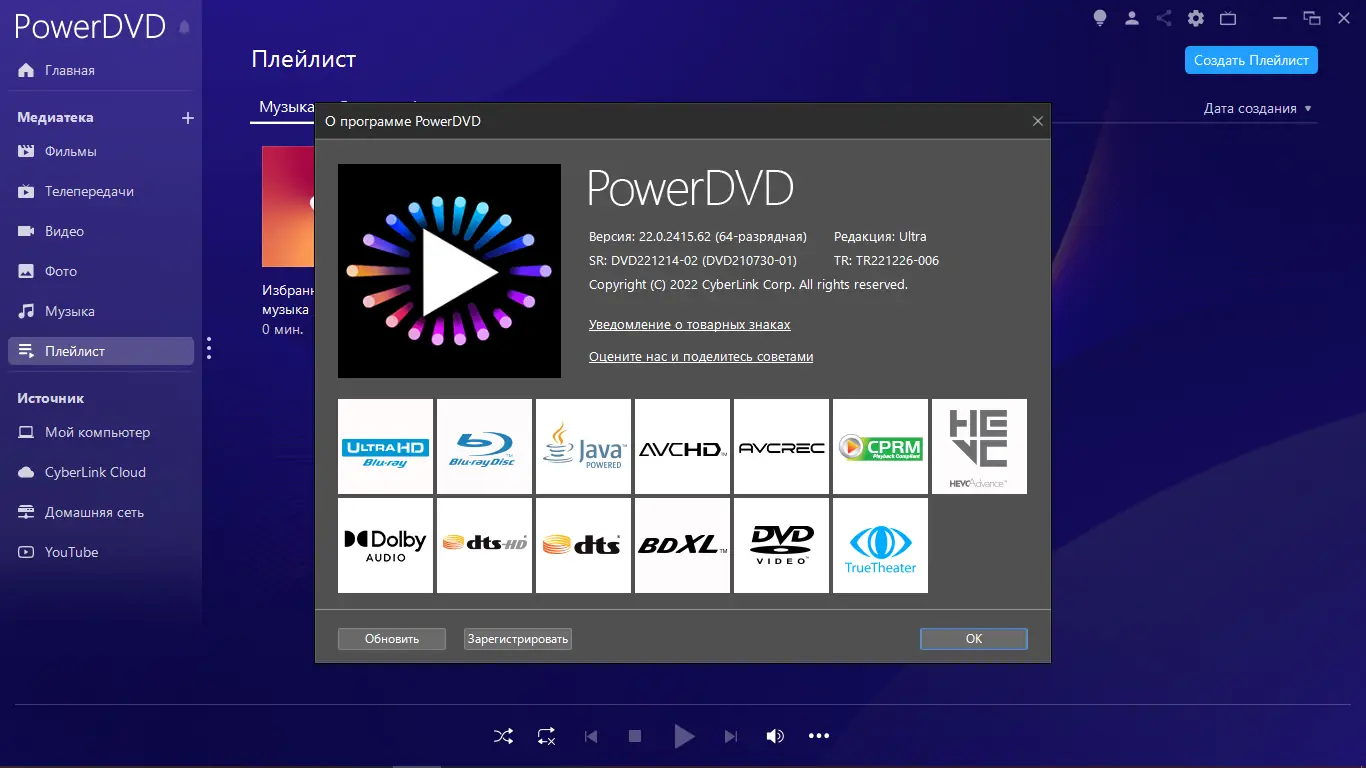Image resolution: width=1366 pixels, height=768 pixels.
Task: Click the AVCHD logo
Action: click(682, 446)
